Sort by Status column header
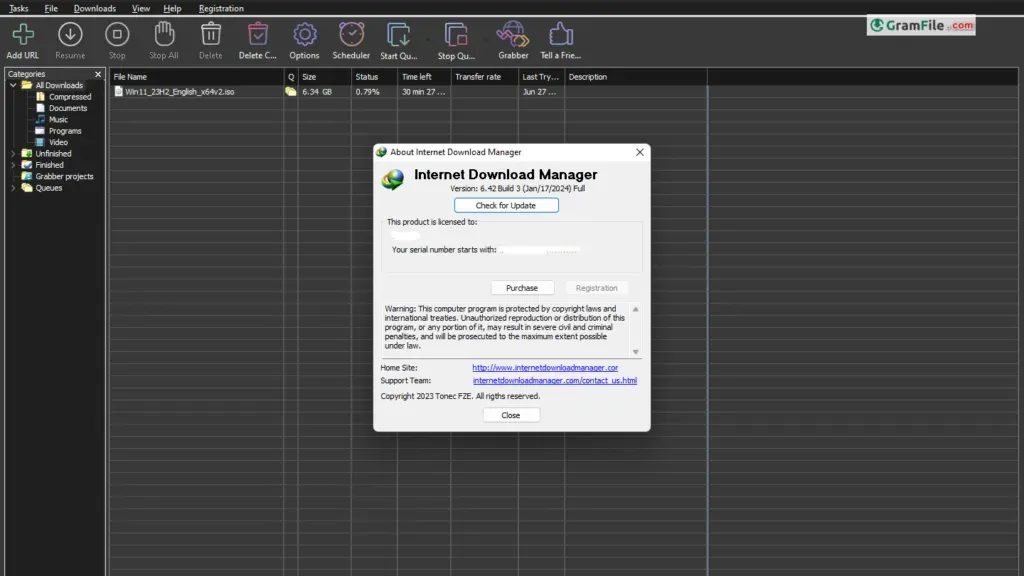The width and height of the screenshot is (1024, 576). pos(374,77)
